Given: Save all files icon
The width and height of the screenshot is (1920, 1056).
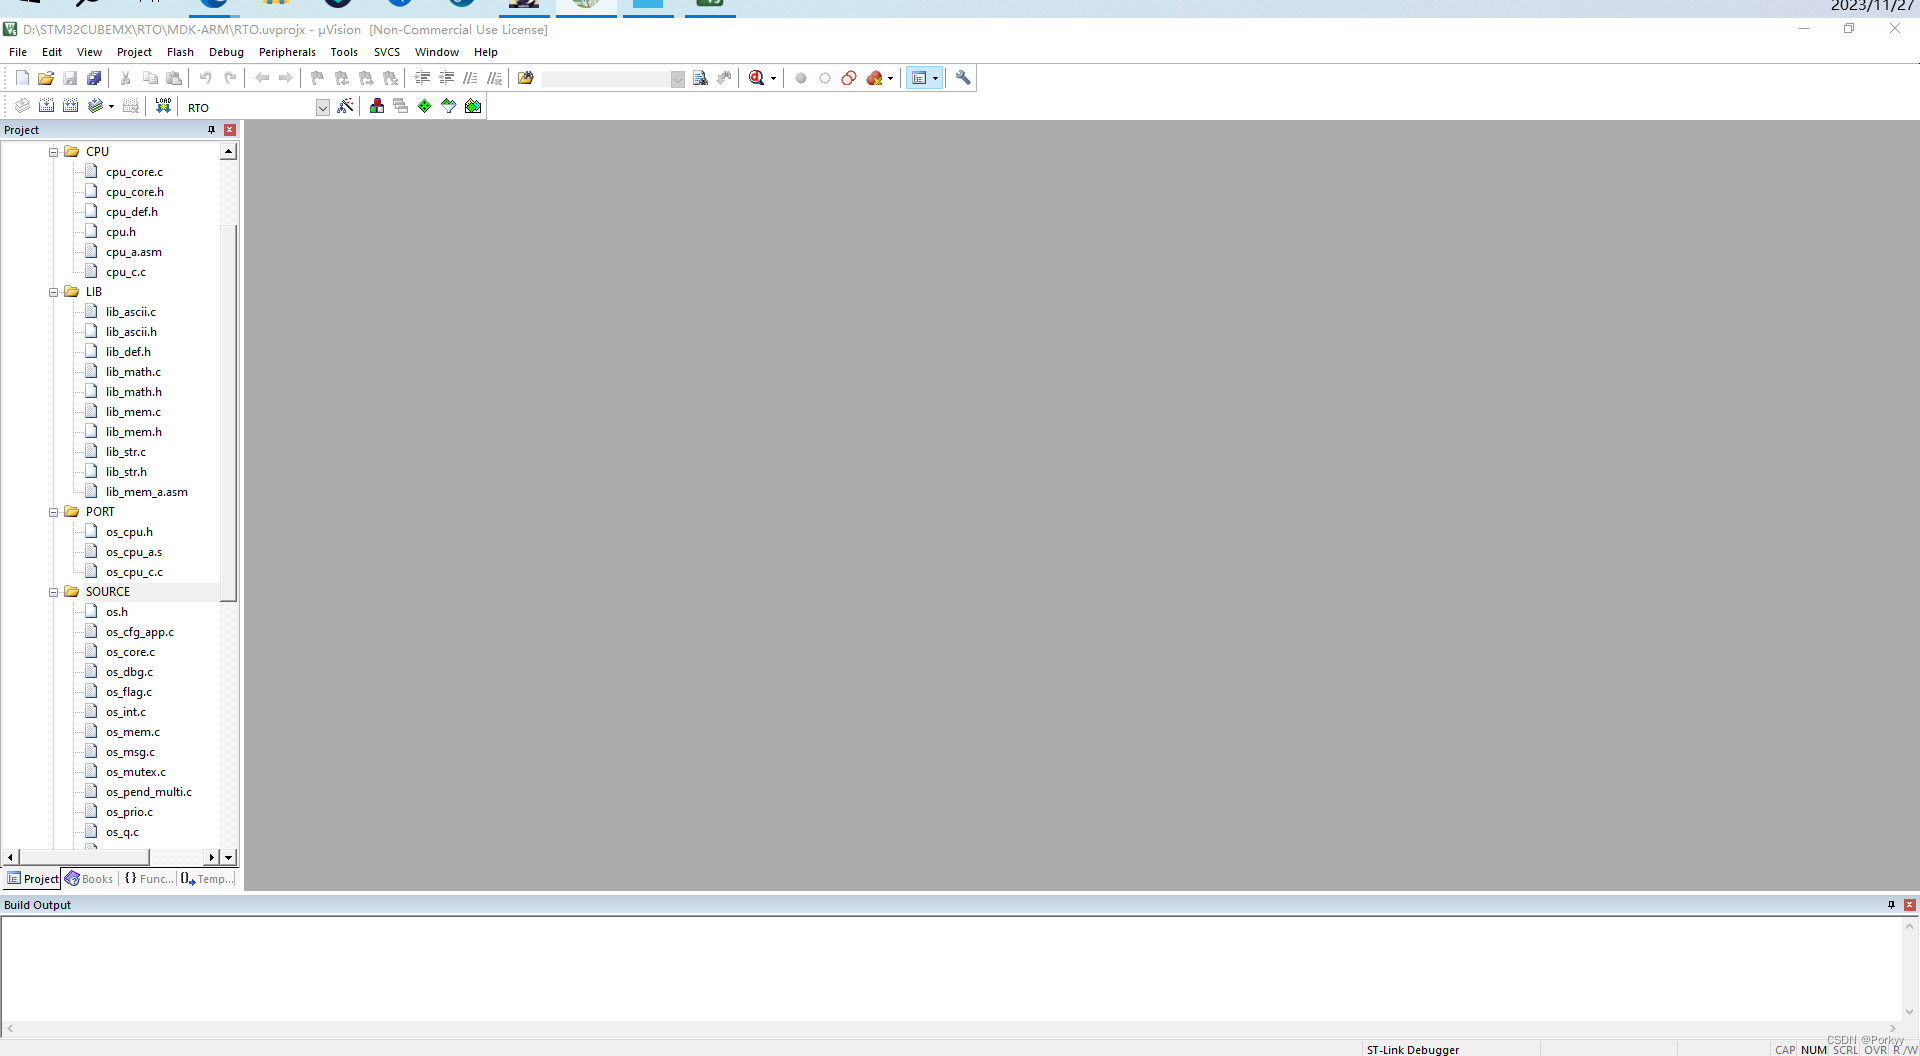Looking at the screenshot, I should [x=94, y=78].
